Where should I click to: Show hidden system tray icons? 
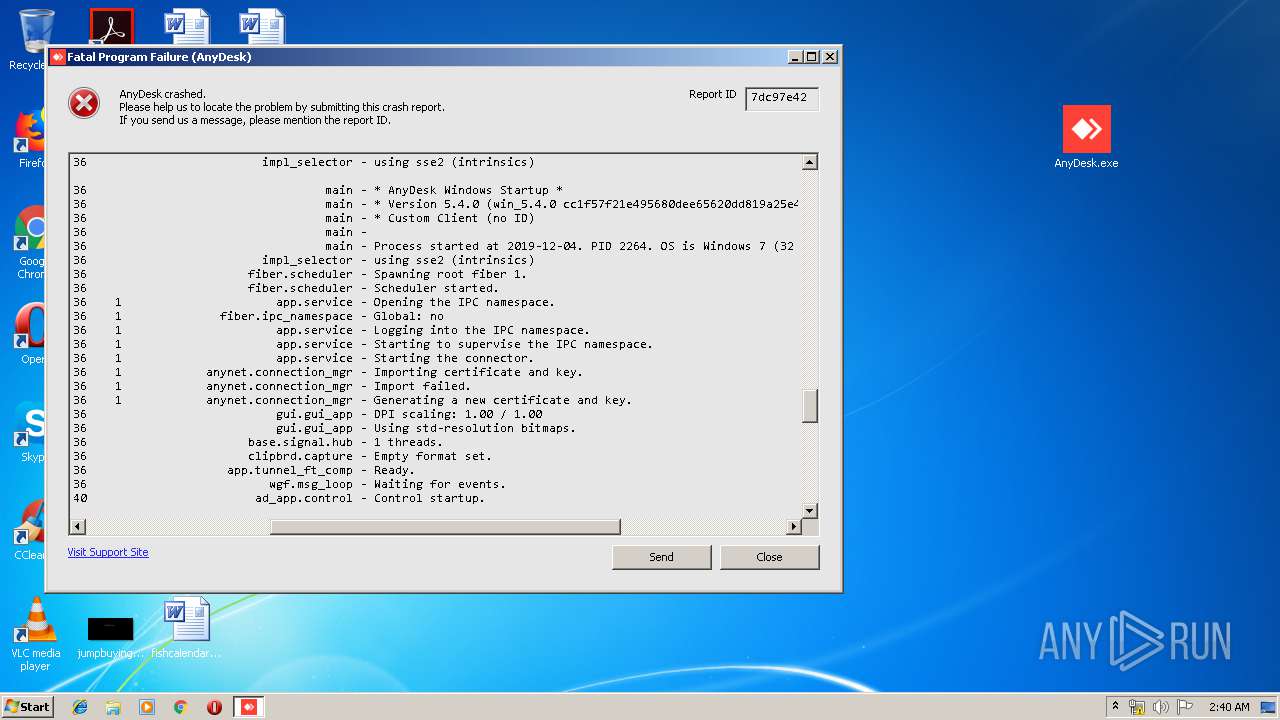tap(1116, 706)
